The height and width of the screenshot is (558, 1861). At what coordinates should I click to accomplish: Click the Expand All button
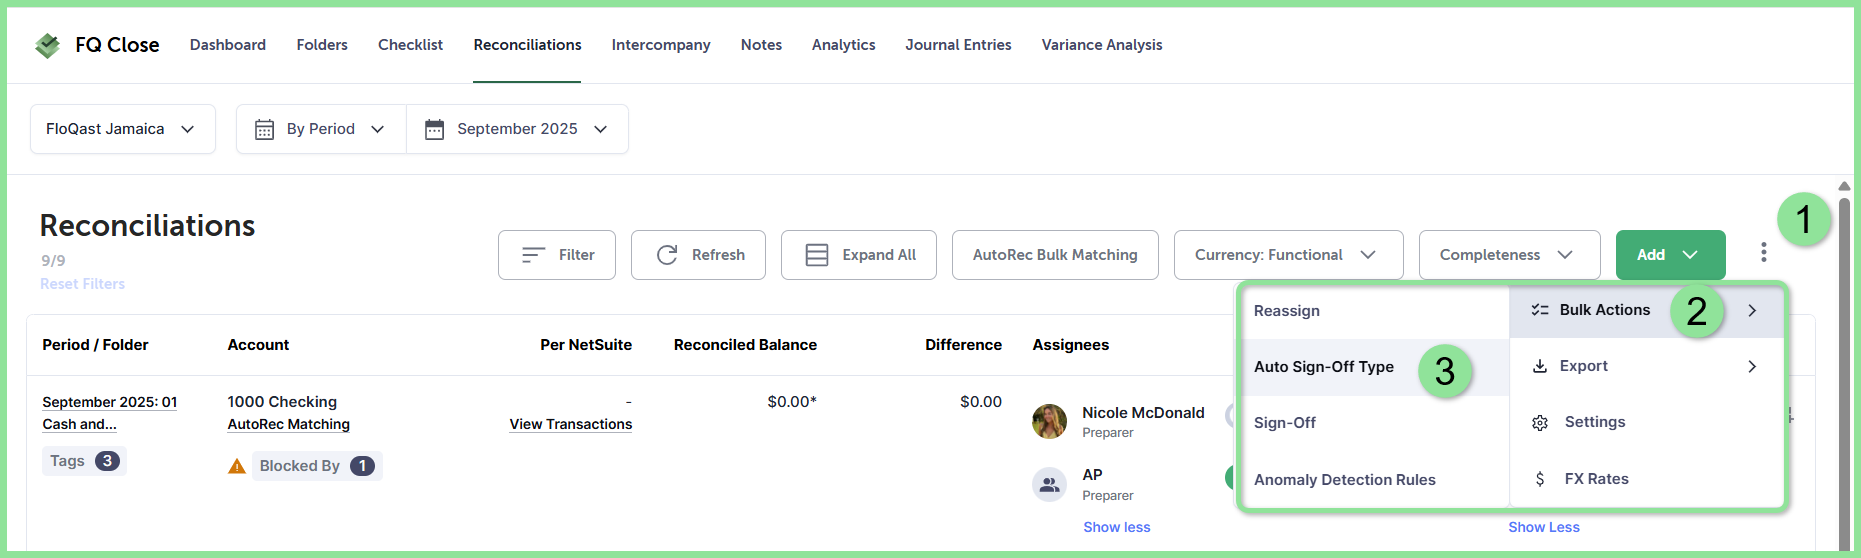859,255
